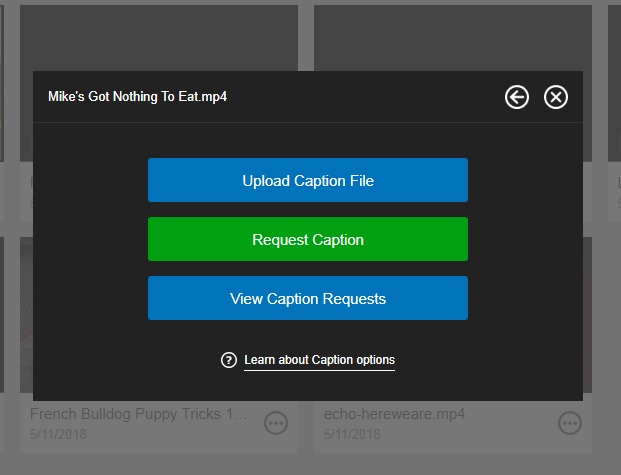The width and height of the screenshot is (621, 475).
Task: Select the French Bulldog Puppy Tricks title
Action: pyautogui.click(x=138, y=414)
